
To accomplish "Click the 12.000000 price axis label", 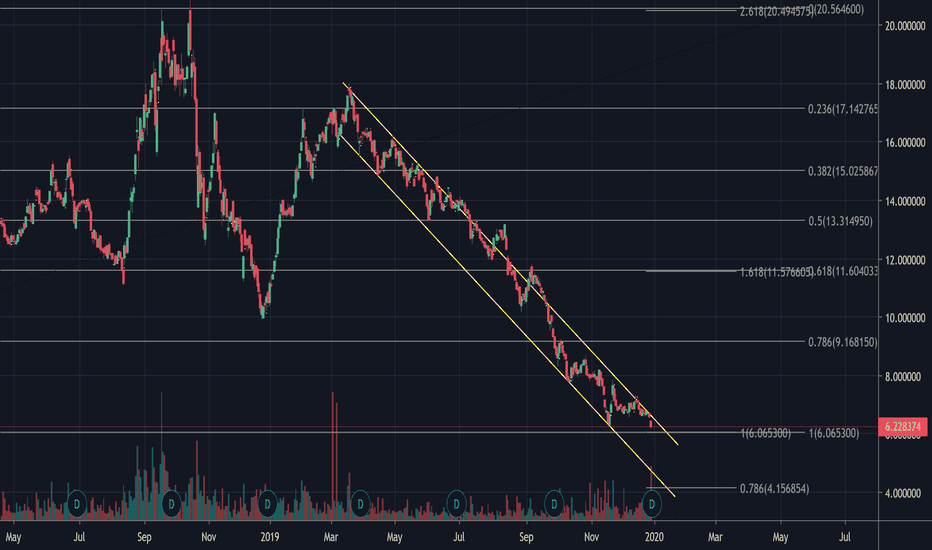I will pyautogui.click(x=905, y=260).
